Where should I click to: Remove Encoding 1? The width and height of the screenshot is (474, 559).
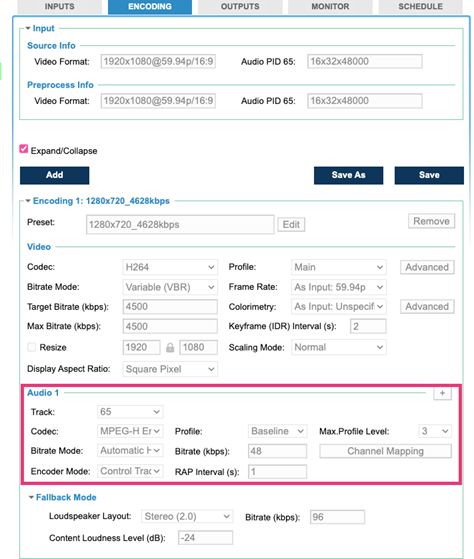[431, 221]
